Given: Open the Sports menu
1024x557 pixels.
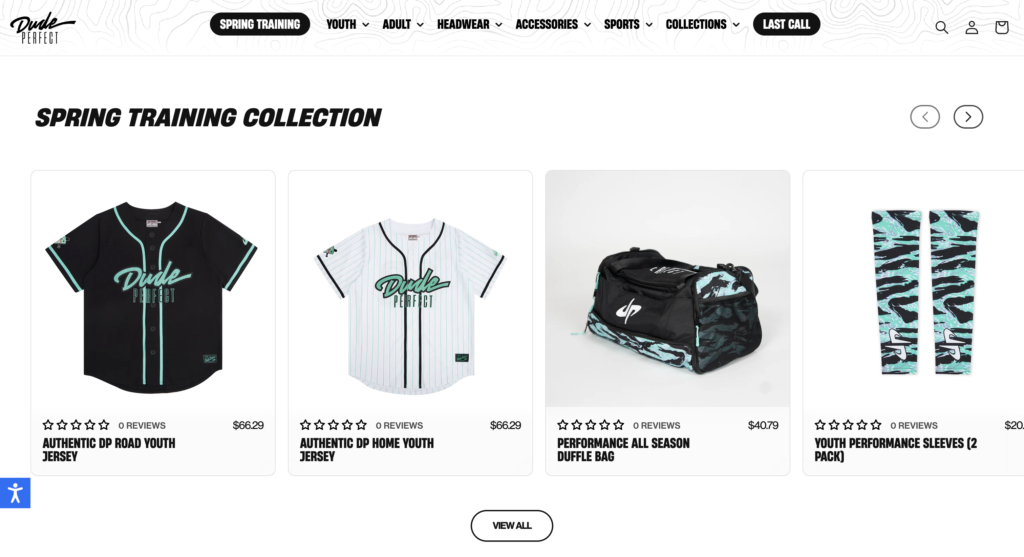Looking at the screenshot, I should (x=628, y=24).
